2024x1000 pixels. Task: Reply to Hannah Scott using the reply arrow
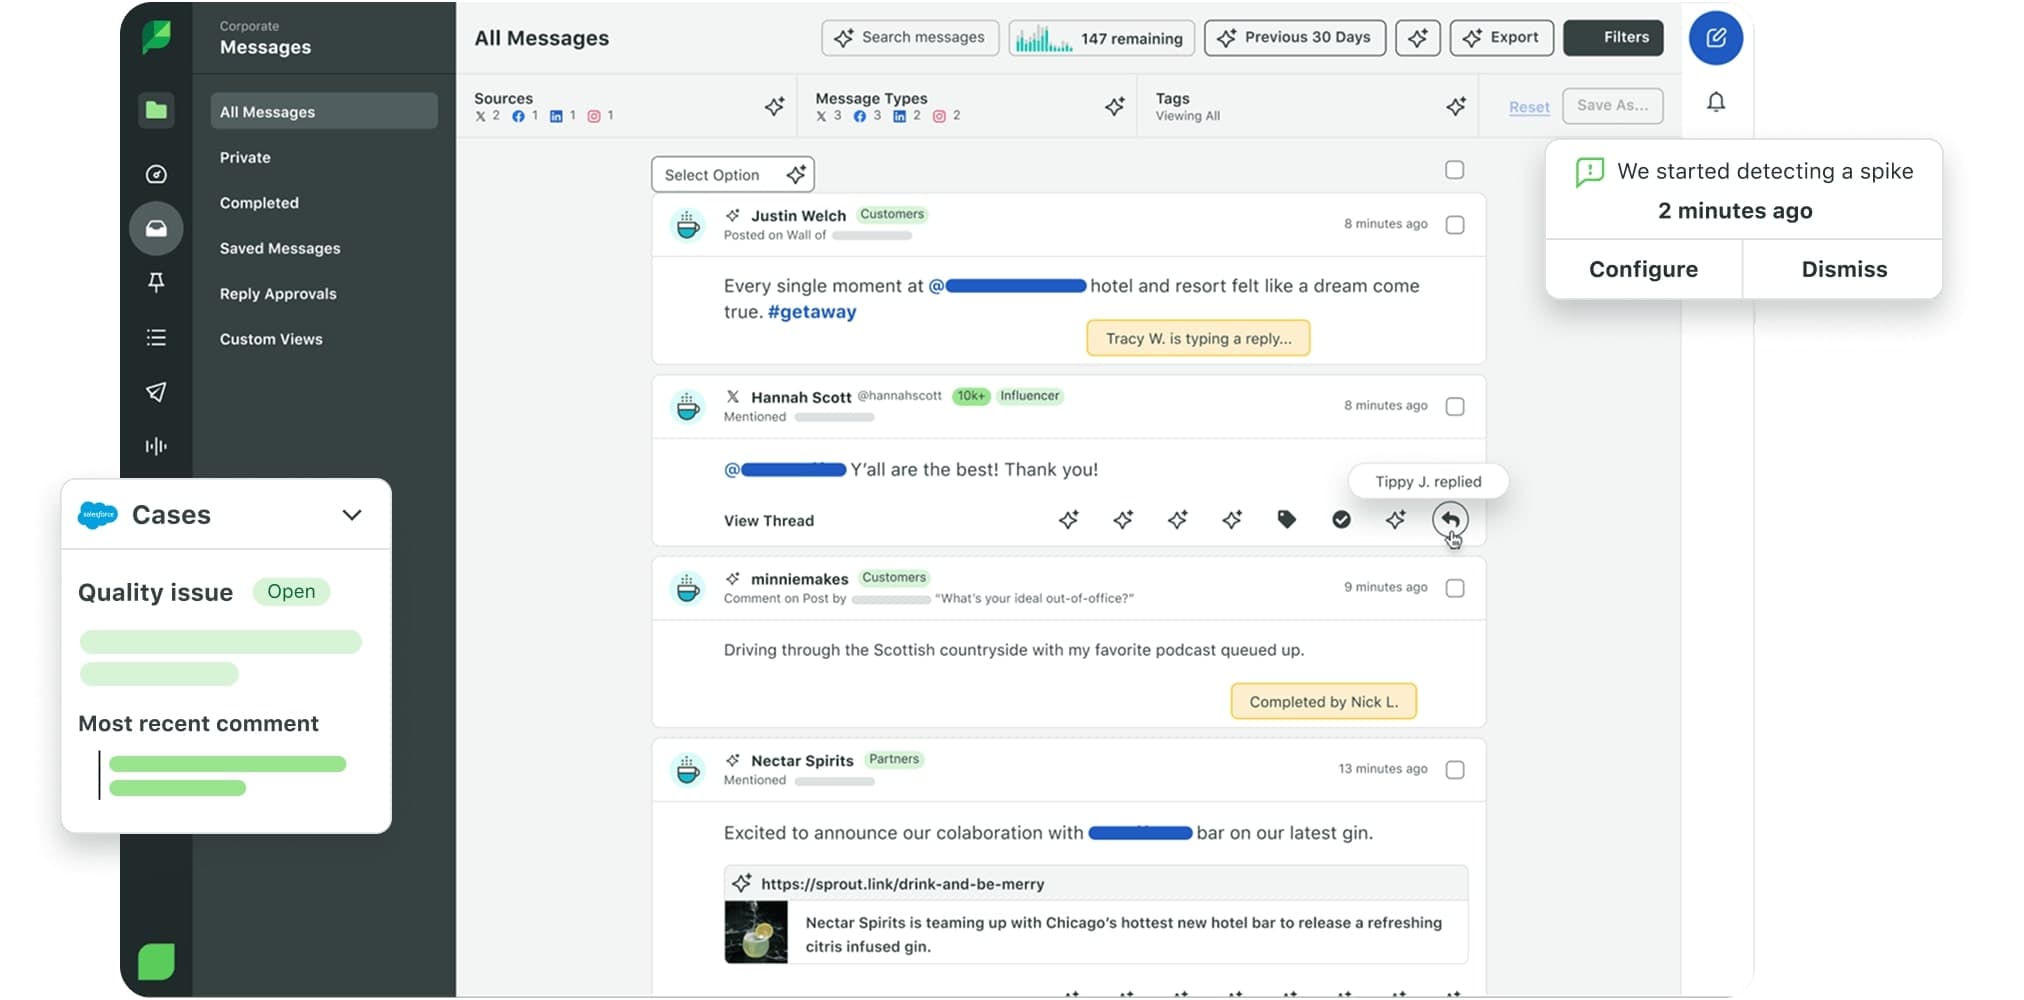pos(1450,519)
